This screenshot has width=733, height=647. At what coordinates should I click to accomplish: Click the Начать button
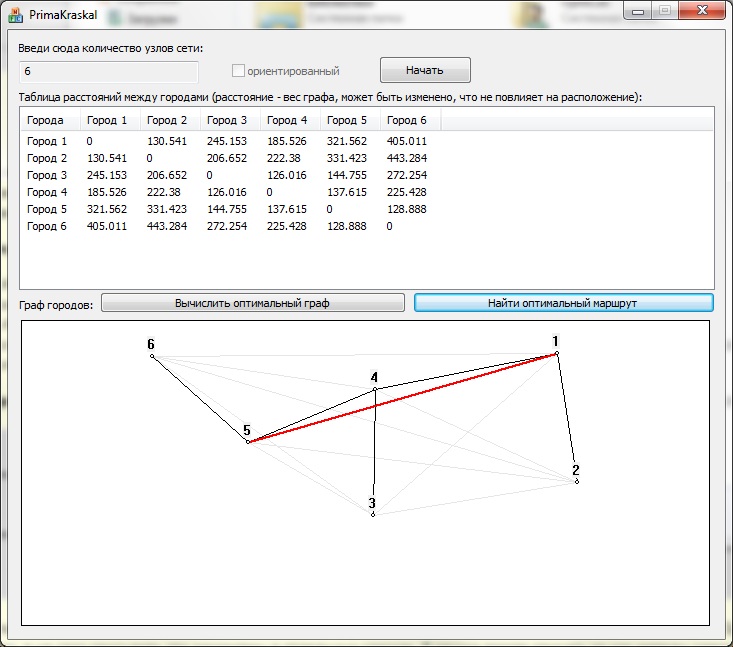425,70
